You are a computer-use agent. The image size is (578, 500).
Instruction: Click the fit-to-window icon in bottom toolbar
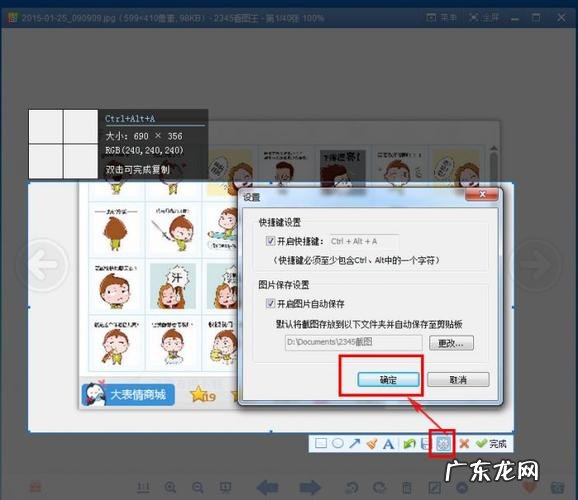(x=225, y=487)
